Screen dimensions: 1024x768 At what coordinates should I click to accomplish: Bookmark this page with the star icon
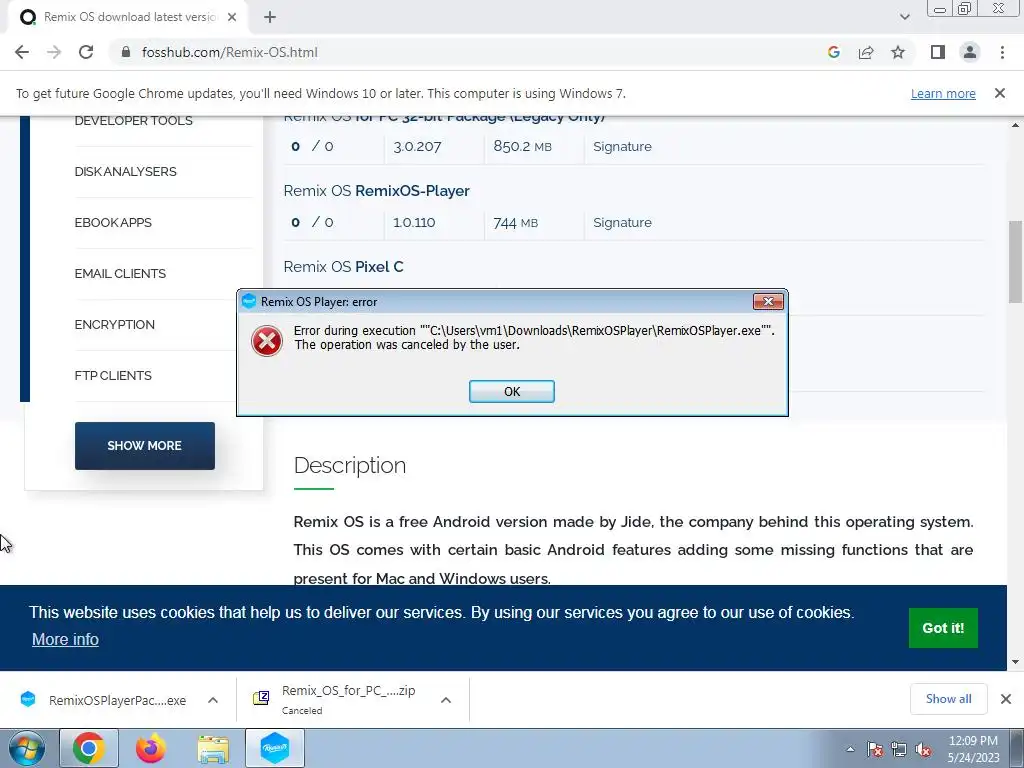tap(898, 52)
